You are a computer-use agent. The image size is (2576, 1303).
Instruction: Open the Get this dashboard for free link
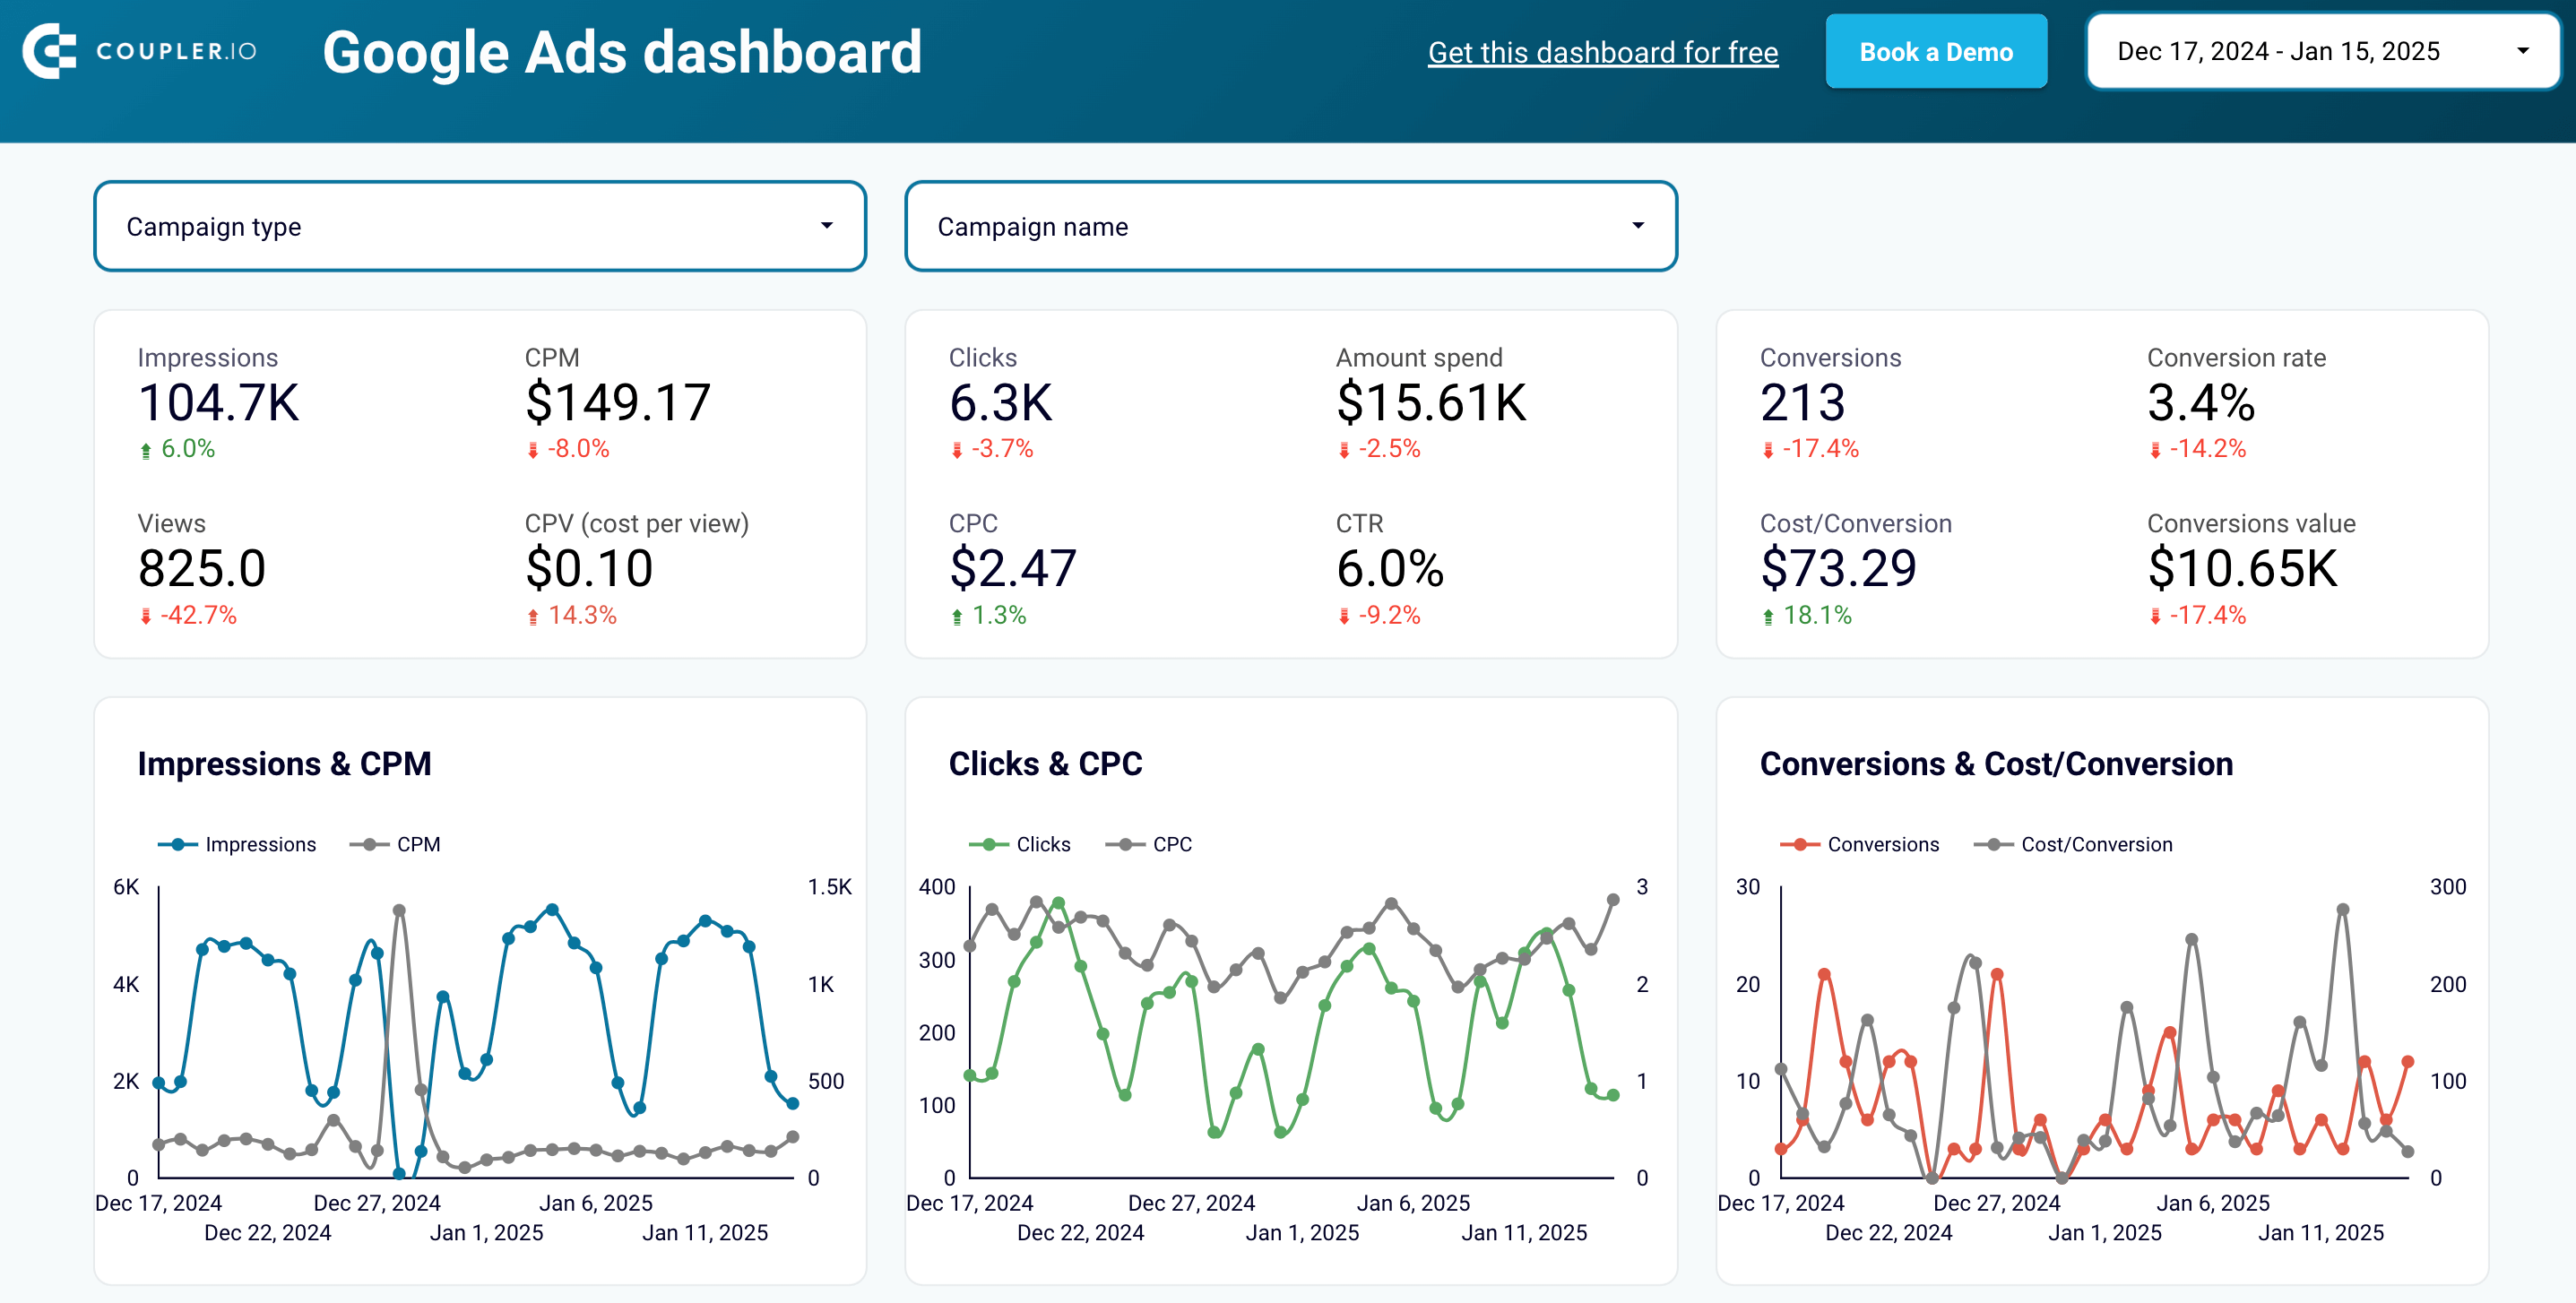pos(1603,52)
